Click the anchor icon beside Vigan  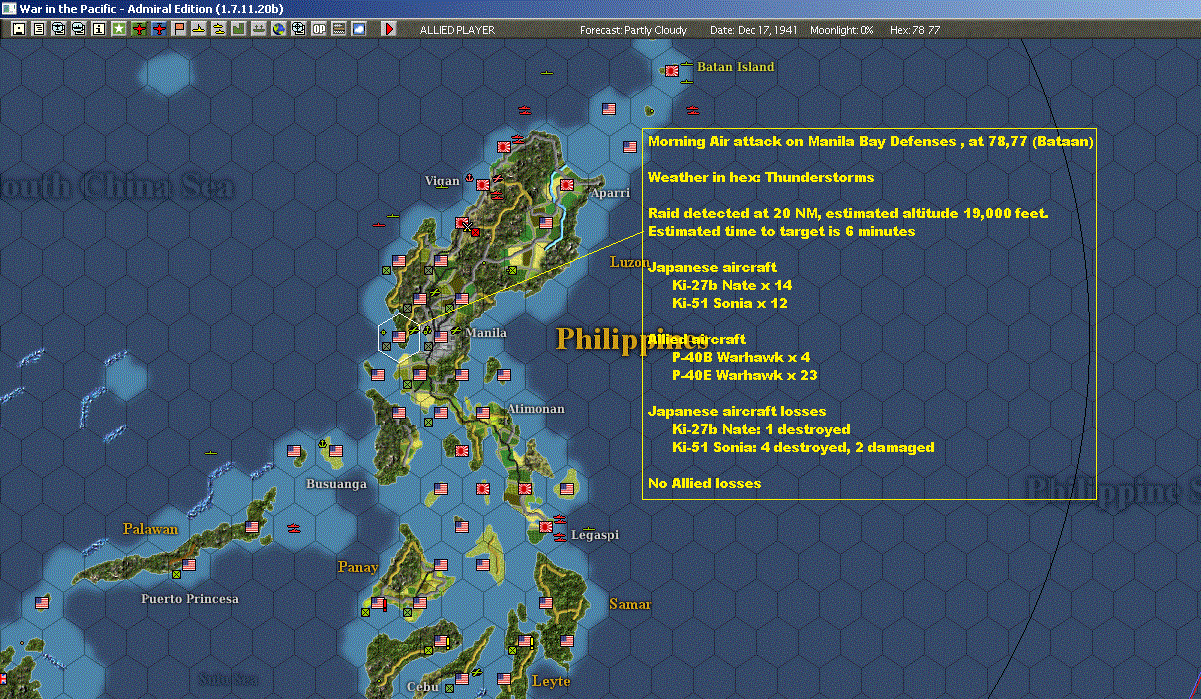pos(469,178)
